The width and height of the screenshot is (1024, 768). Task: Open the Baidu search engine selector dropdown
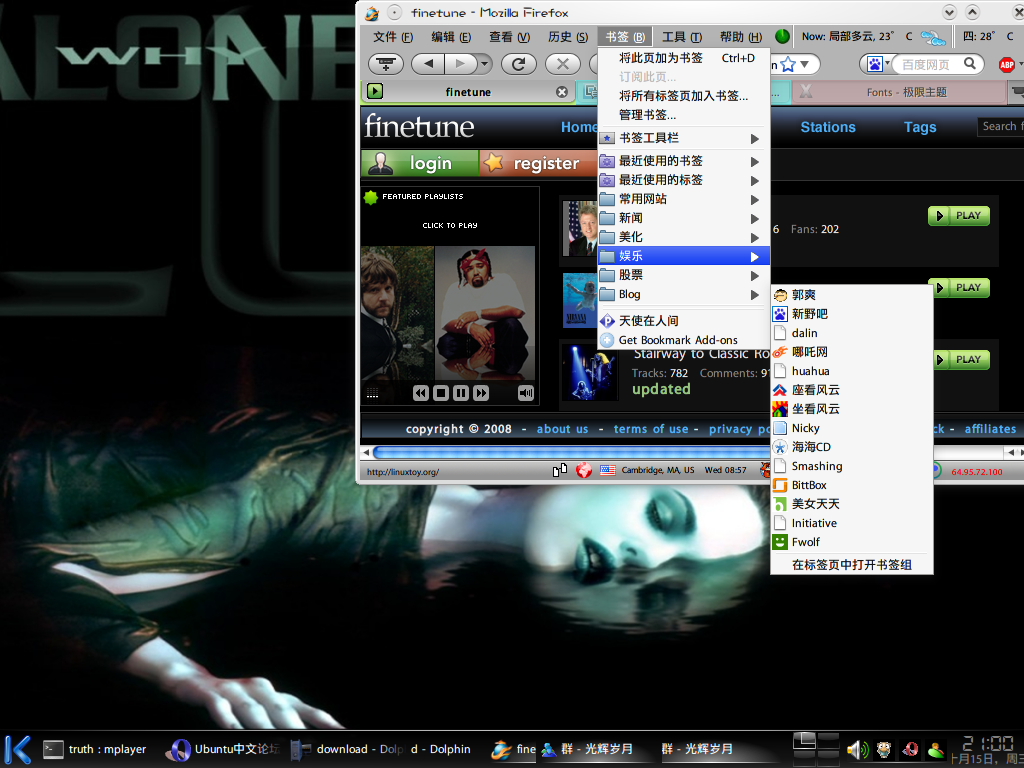878,64
